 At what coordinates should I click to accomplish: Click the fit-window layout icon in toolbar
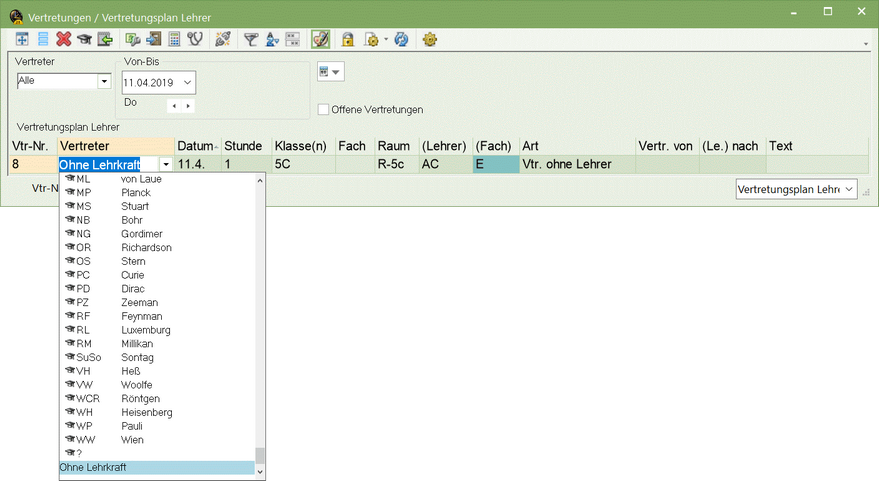point(22,39)
